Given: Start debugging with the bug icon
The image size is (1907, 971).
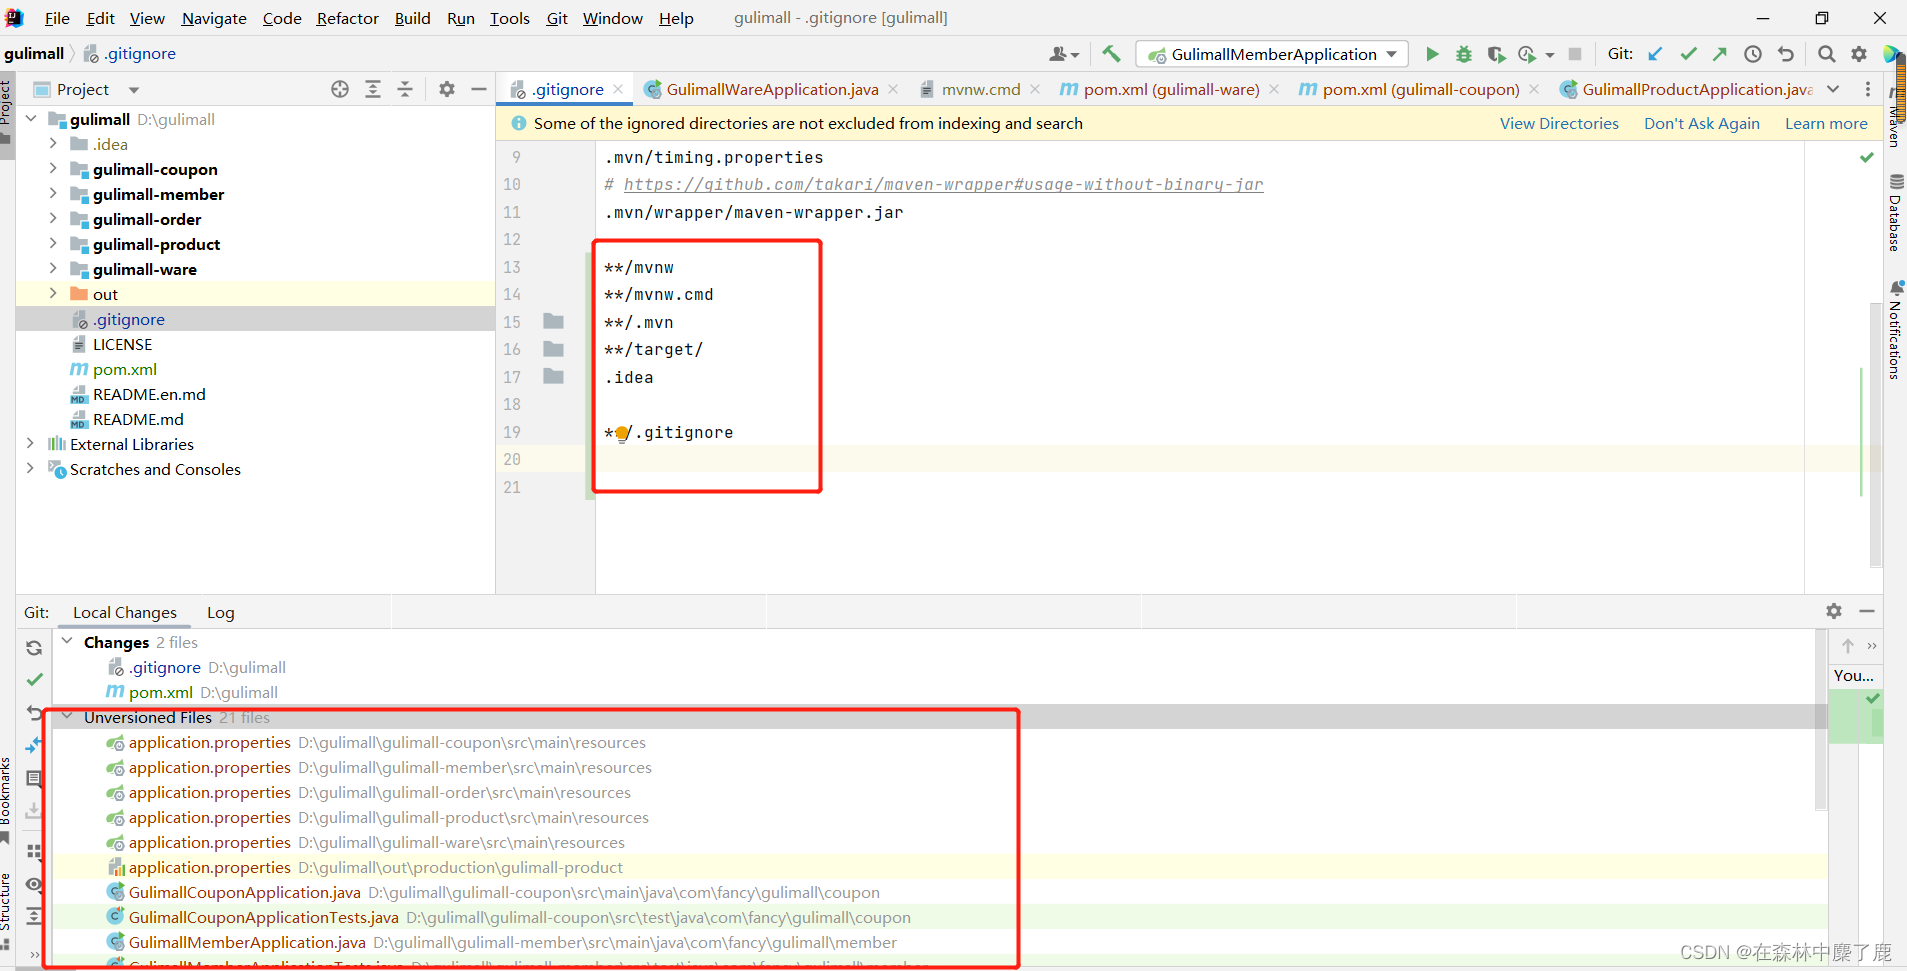Looking at the screenshot, I should [1464, 54].
